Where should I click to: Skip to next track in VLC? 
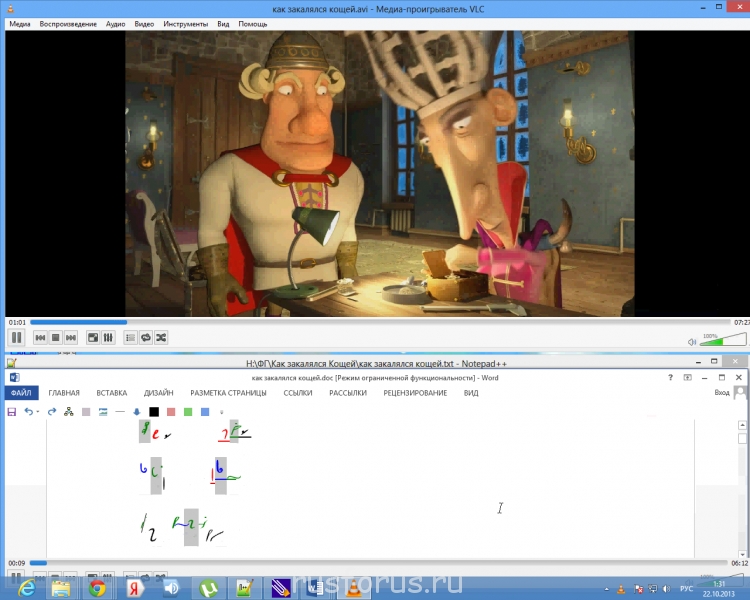point(71,338)
